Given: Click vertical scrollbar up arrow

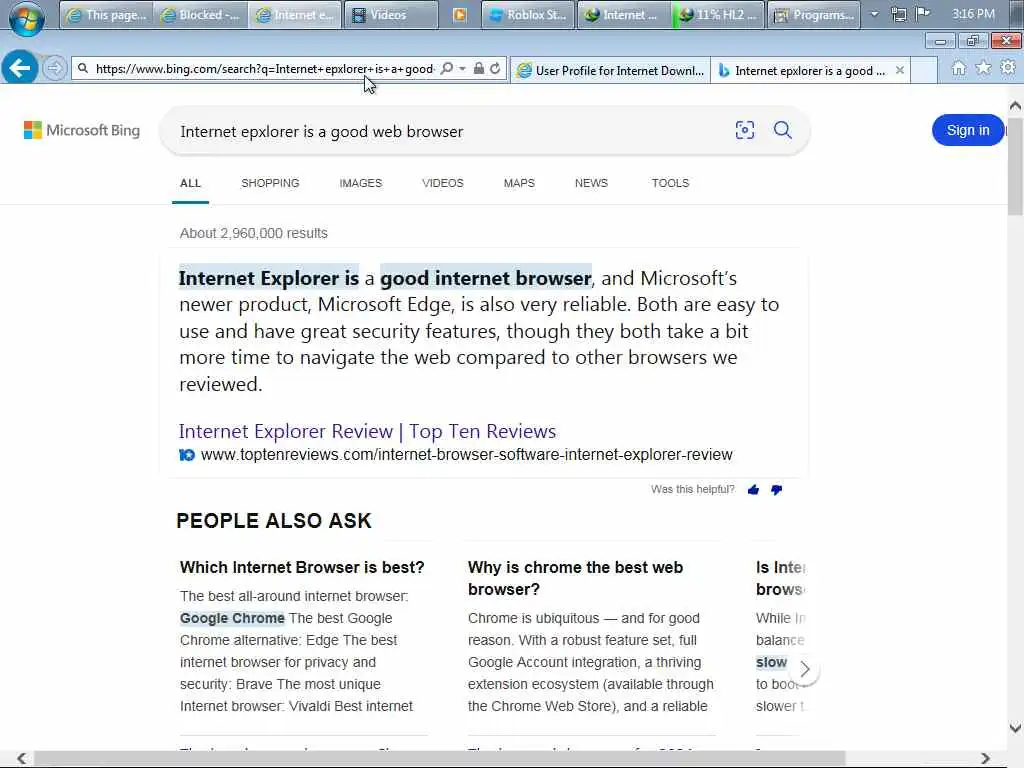Looking at the screenshot, I should [x=1016, y=105].
